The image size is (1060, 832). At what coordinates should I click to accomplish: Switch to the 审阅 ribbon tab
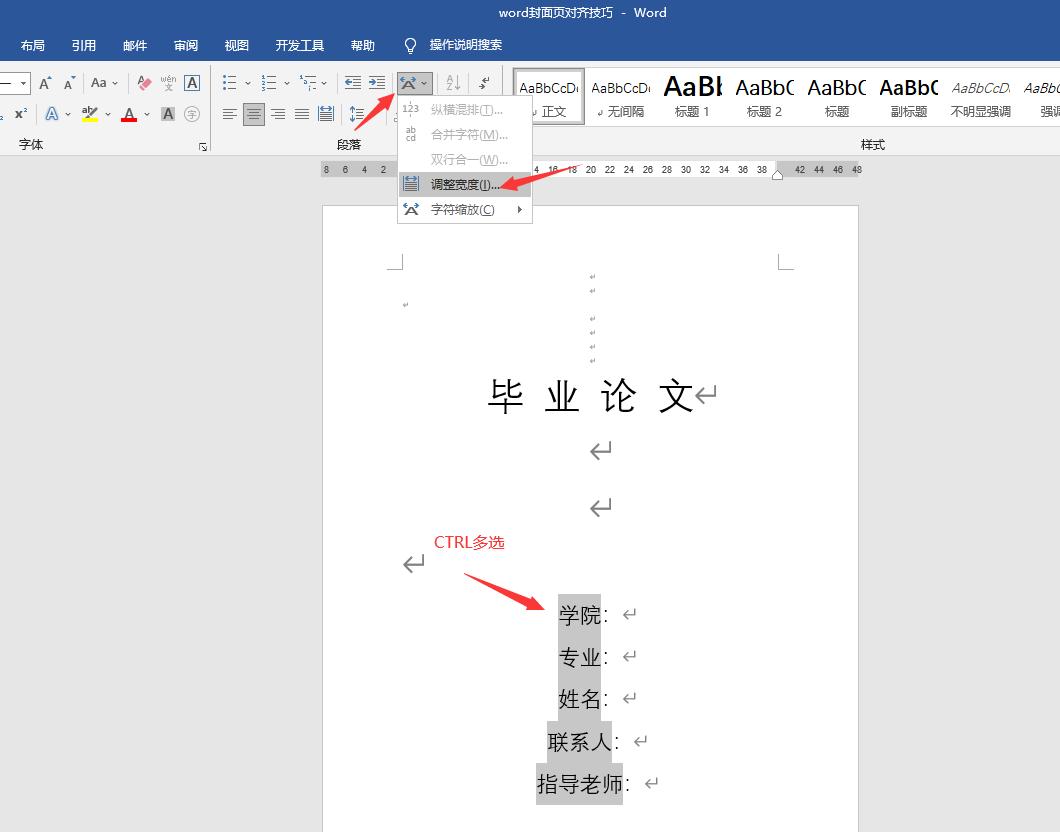tap(185, 45)
